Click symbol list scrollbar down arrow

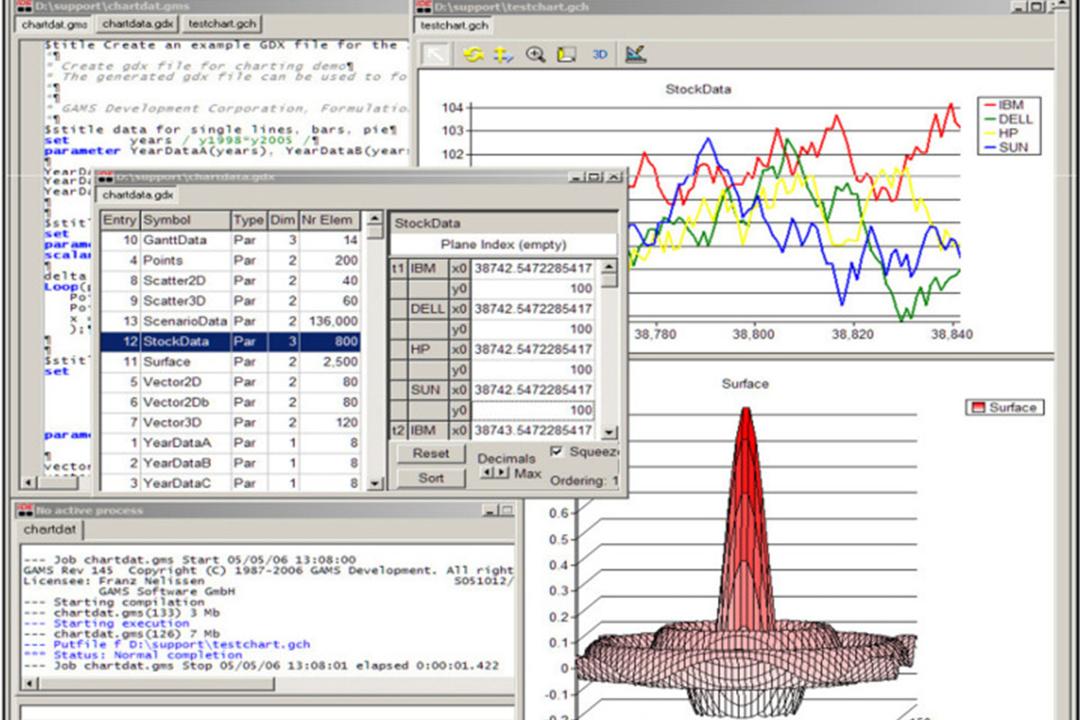point(375,484)
